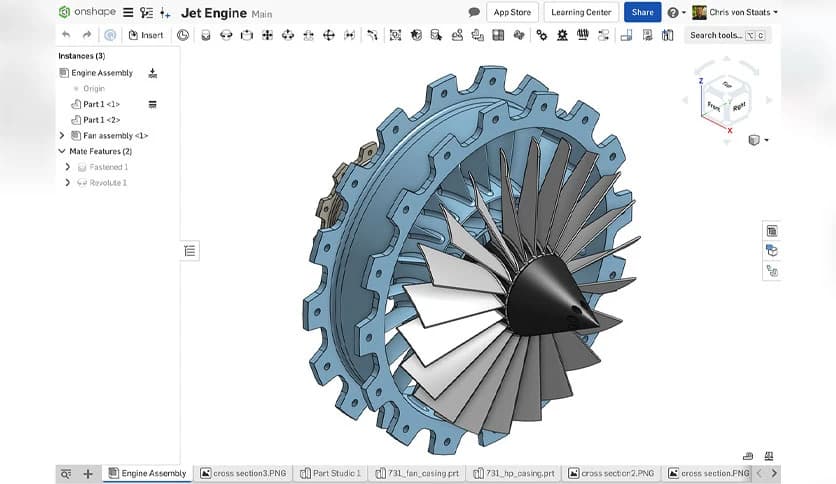This screenshot has height=484, width=836.
Task: Click the blue Share button
Action: tap(642, 12)
